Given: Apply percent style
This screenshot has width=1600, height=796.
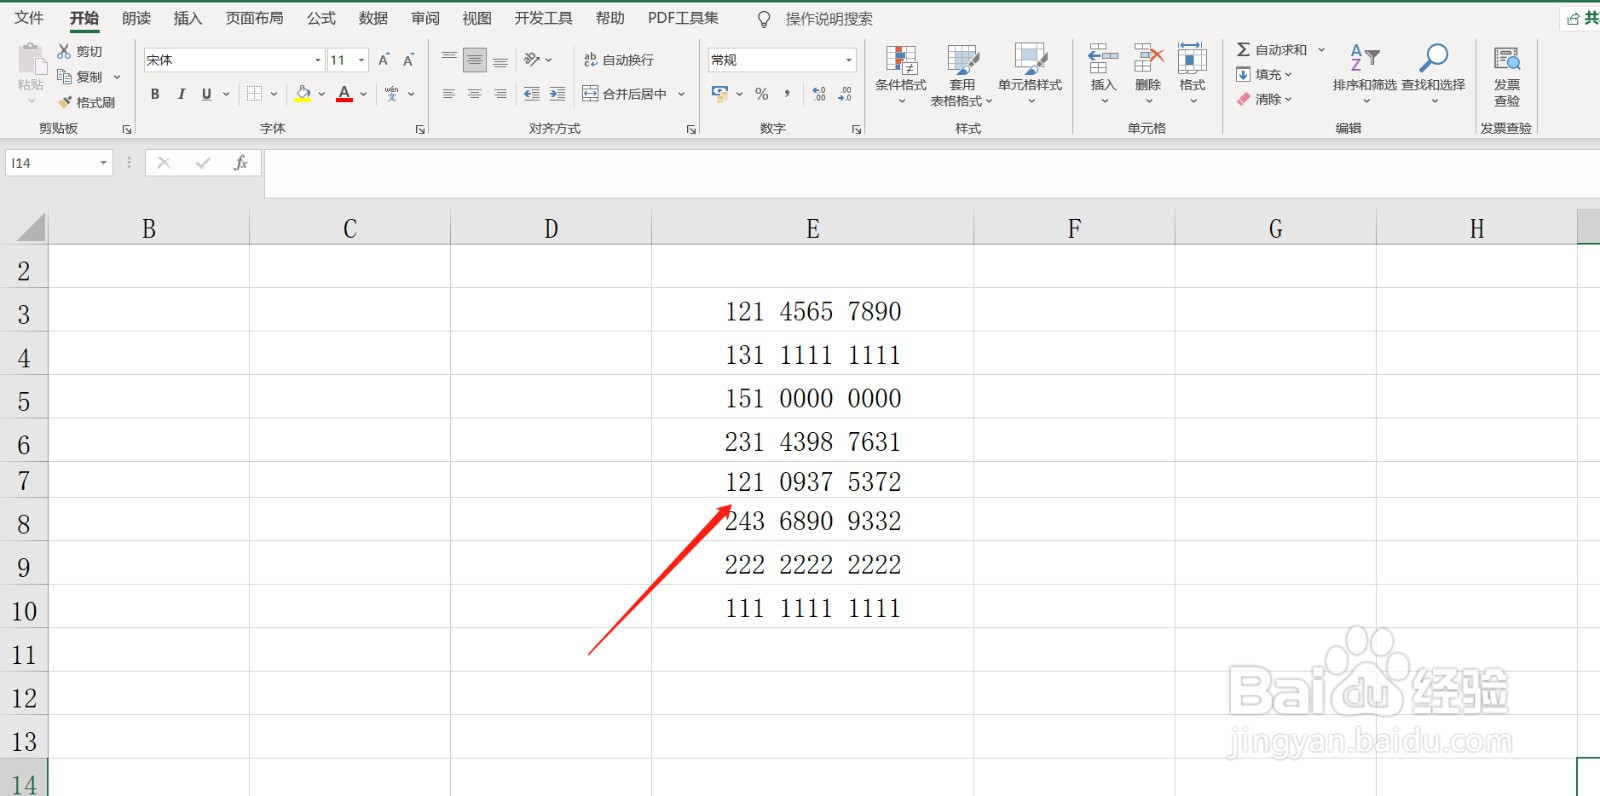Looking at the screenshot, I should tap(762, 94).
